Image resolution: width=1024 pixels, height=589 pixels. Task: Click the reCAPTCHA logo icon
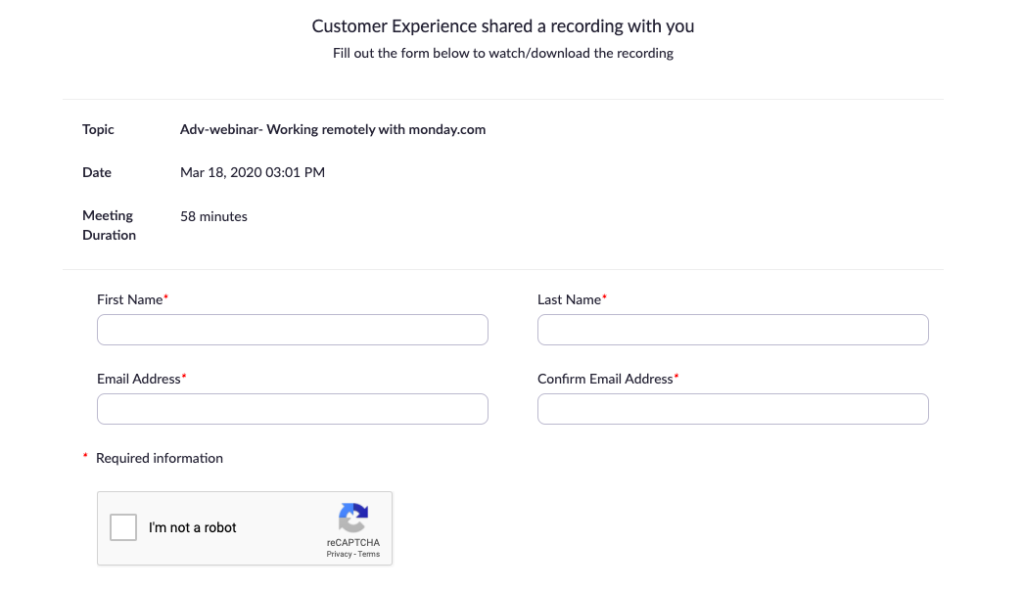353,518
